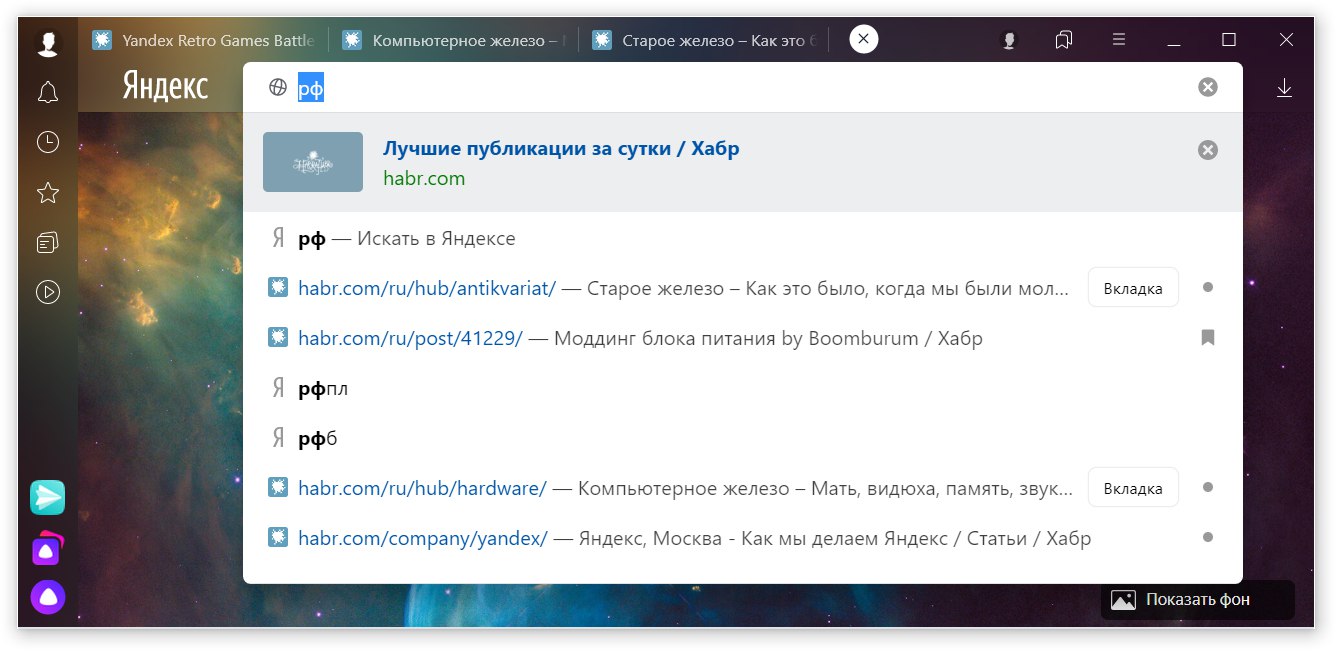
Task: Activate Alice voice assistant purple button
Action: (x=47, y=598)
